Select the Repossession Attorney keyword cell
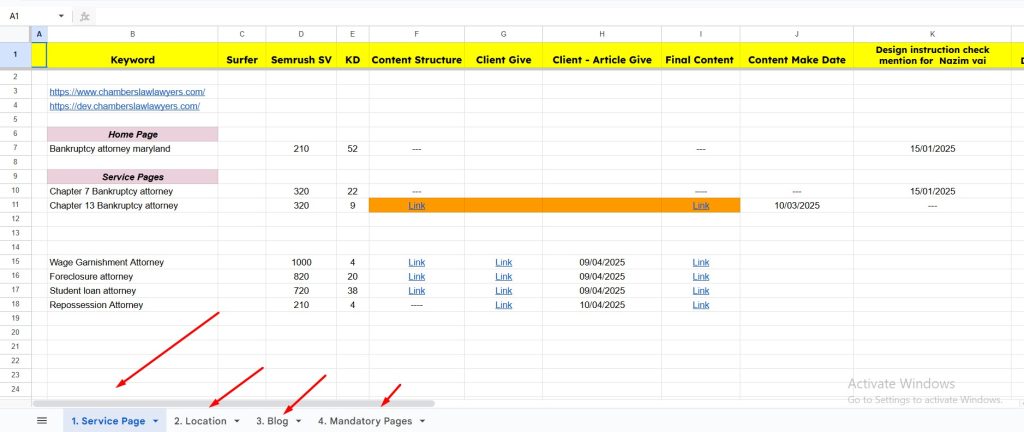The height and width of the screenshot is (432, 1024). (133, 305)
